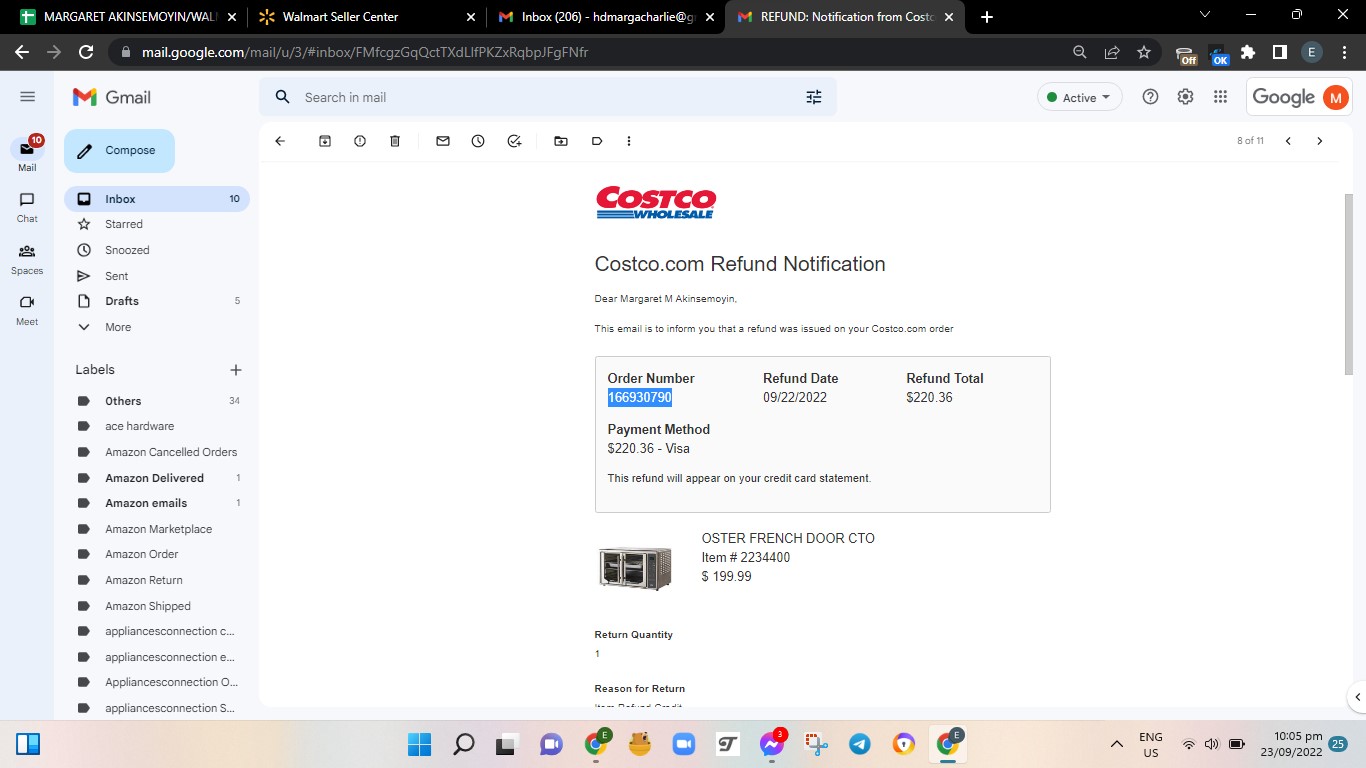Open Amazon Order label
The height and width of the screenshot is (768, 1366).
pos(157,554)
